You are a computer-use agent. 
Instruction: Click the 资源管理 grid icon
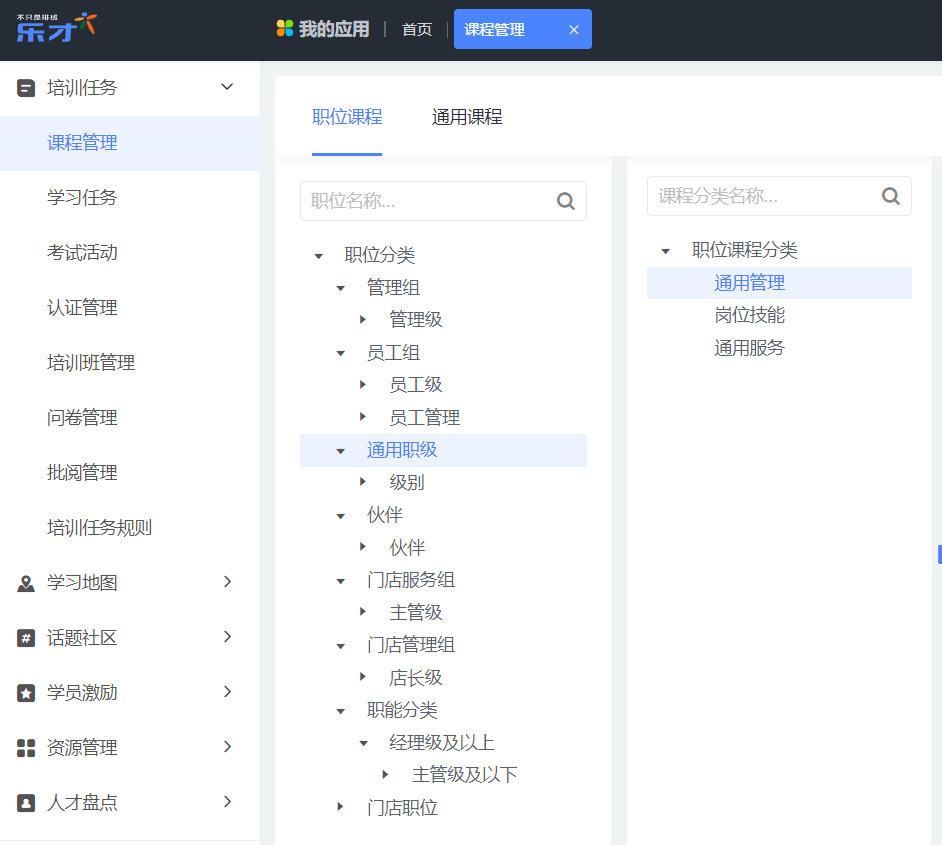point(26,748)
